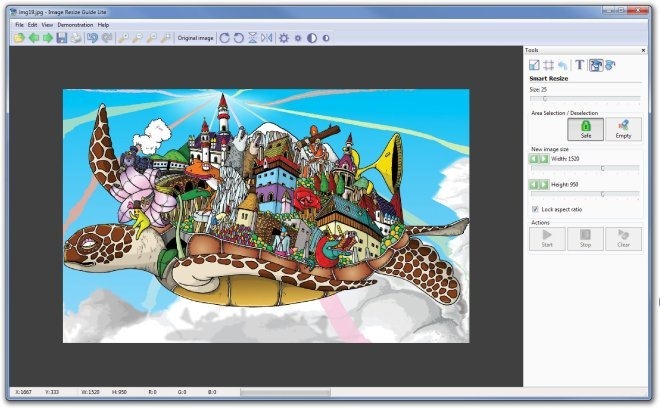The height and width of the screenshot is (409, 660).
Task: Decrease Height with the left arrow
Action: pos(534,185)
